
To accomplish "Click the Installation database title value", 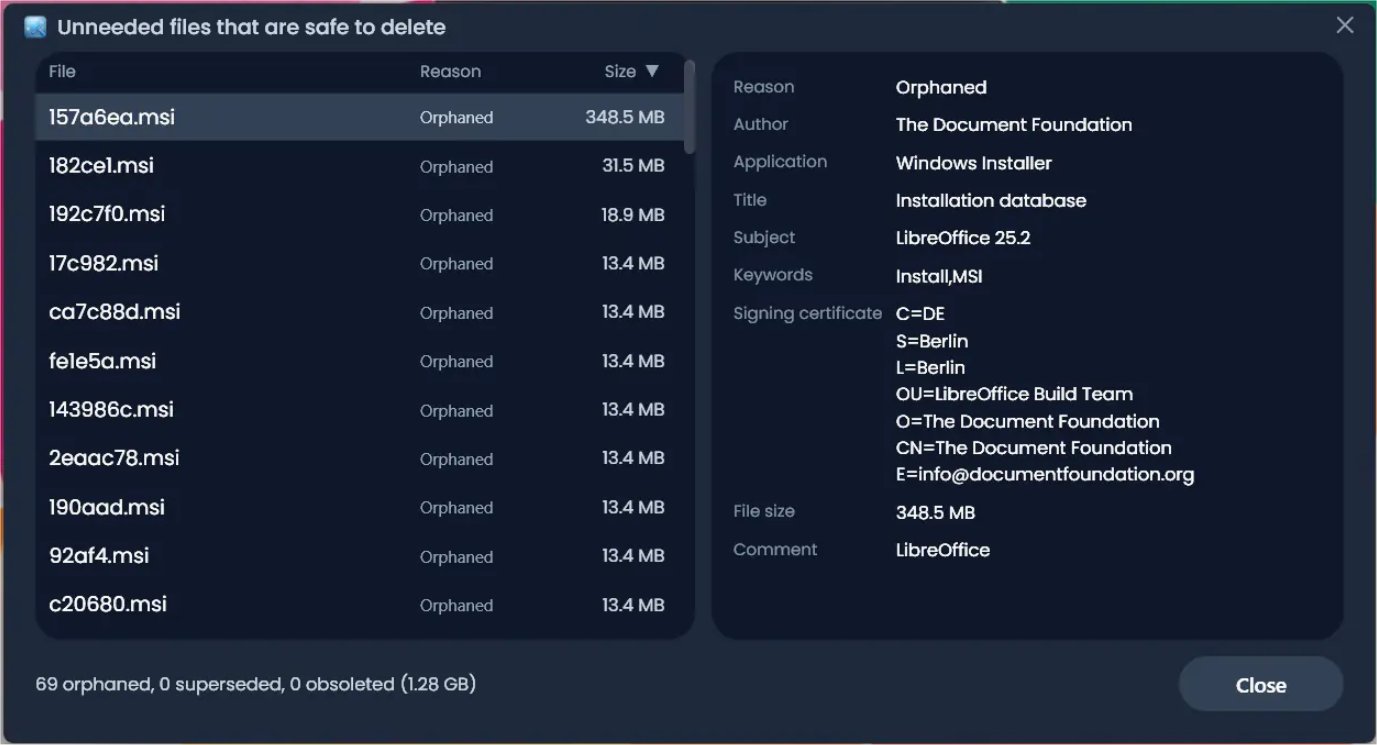I will click(991, 200).
